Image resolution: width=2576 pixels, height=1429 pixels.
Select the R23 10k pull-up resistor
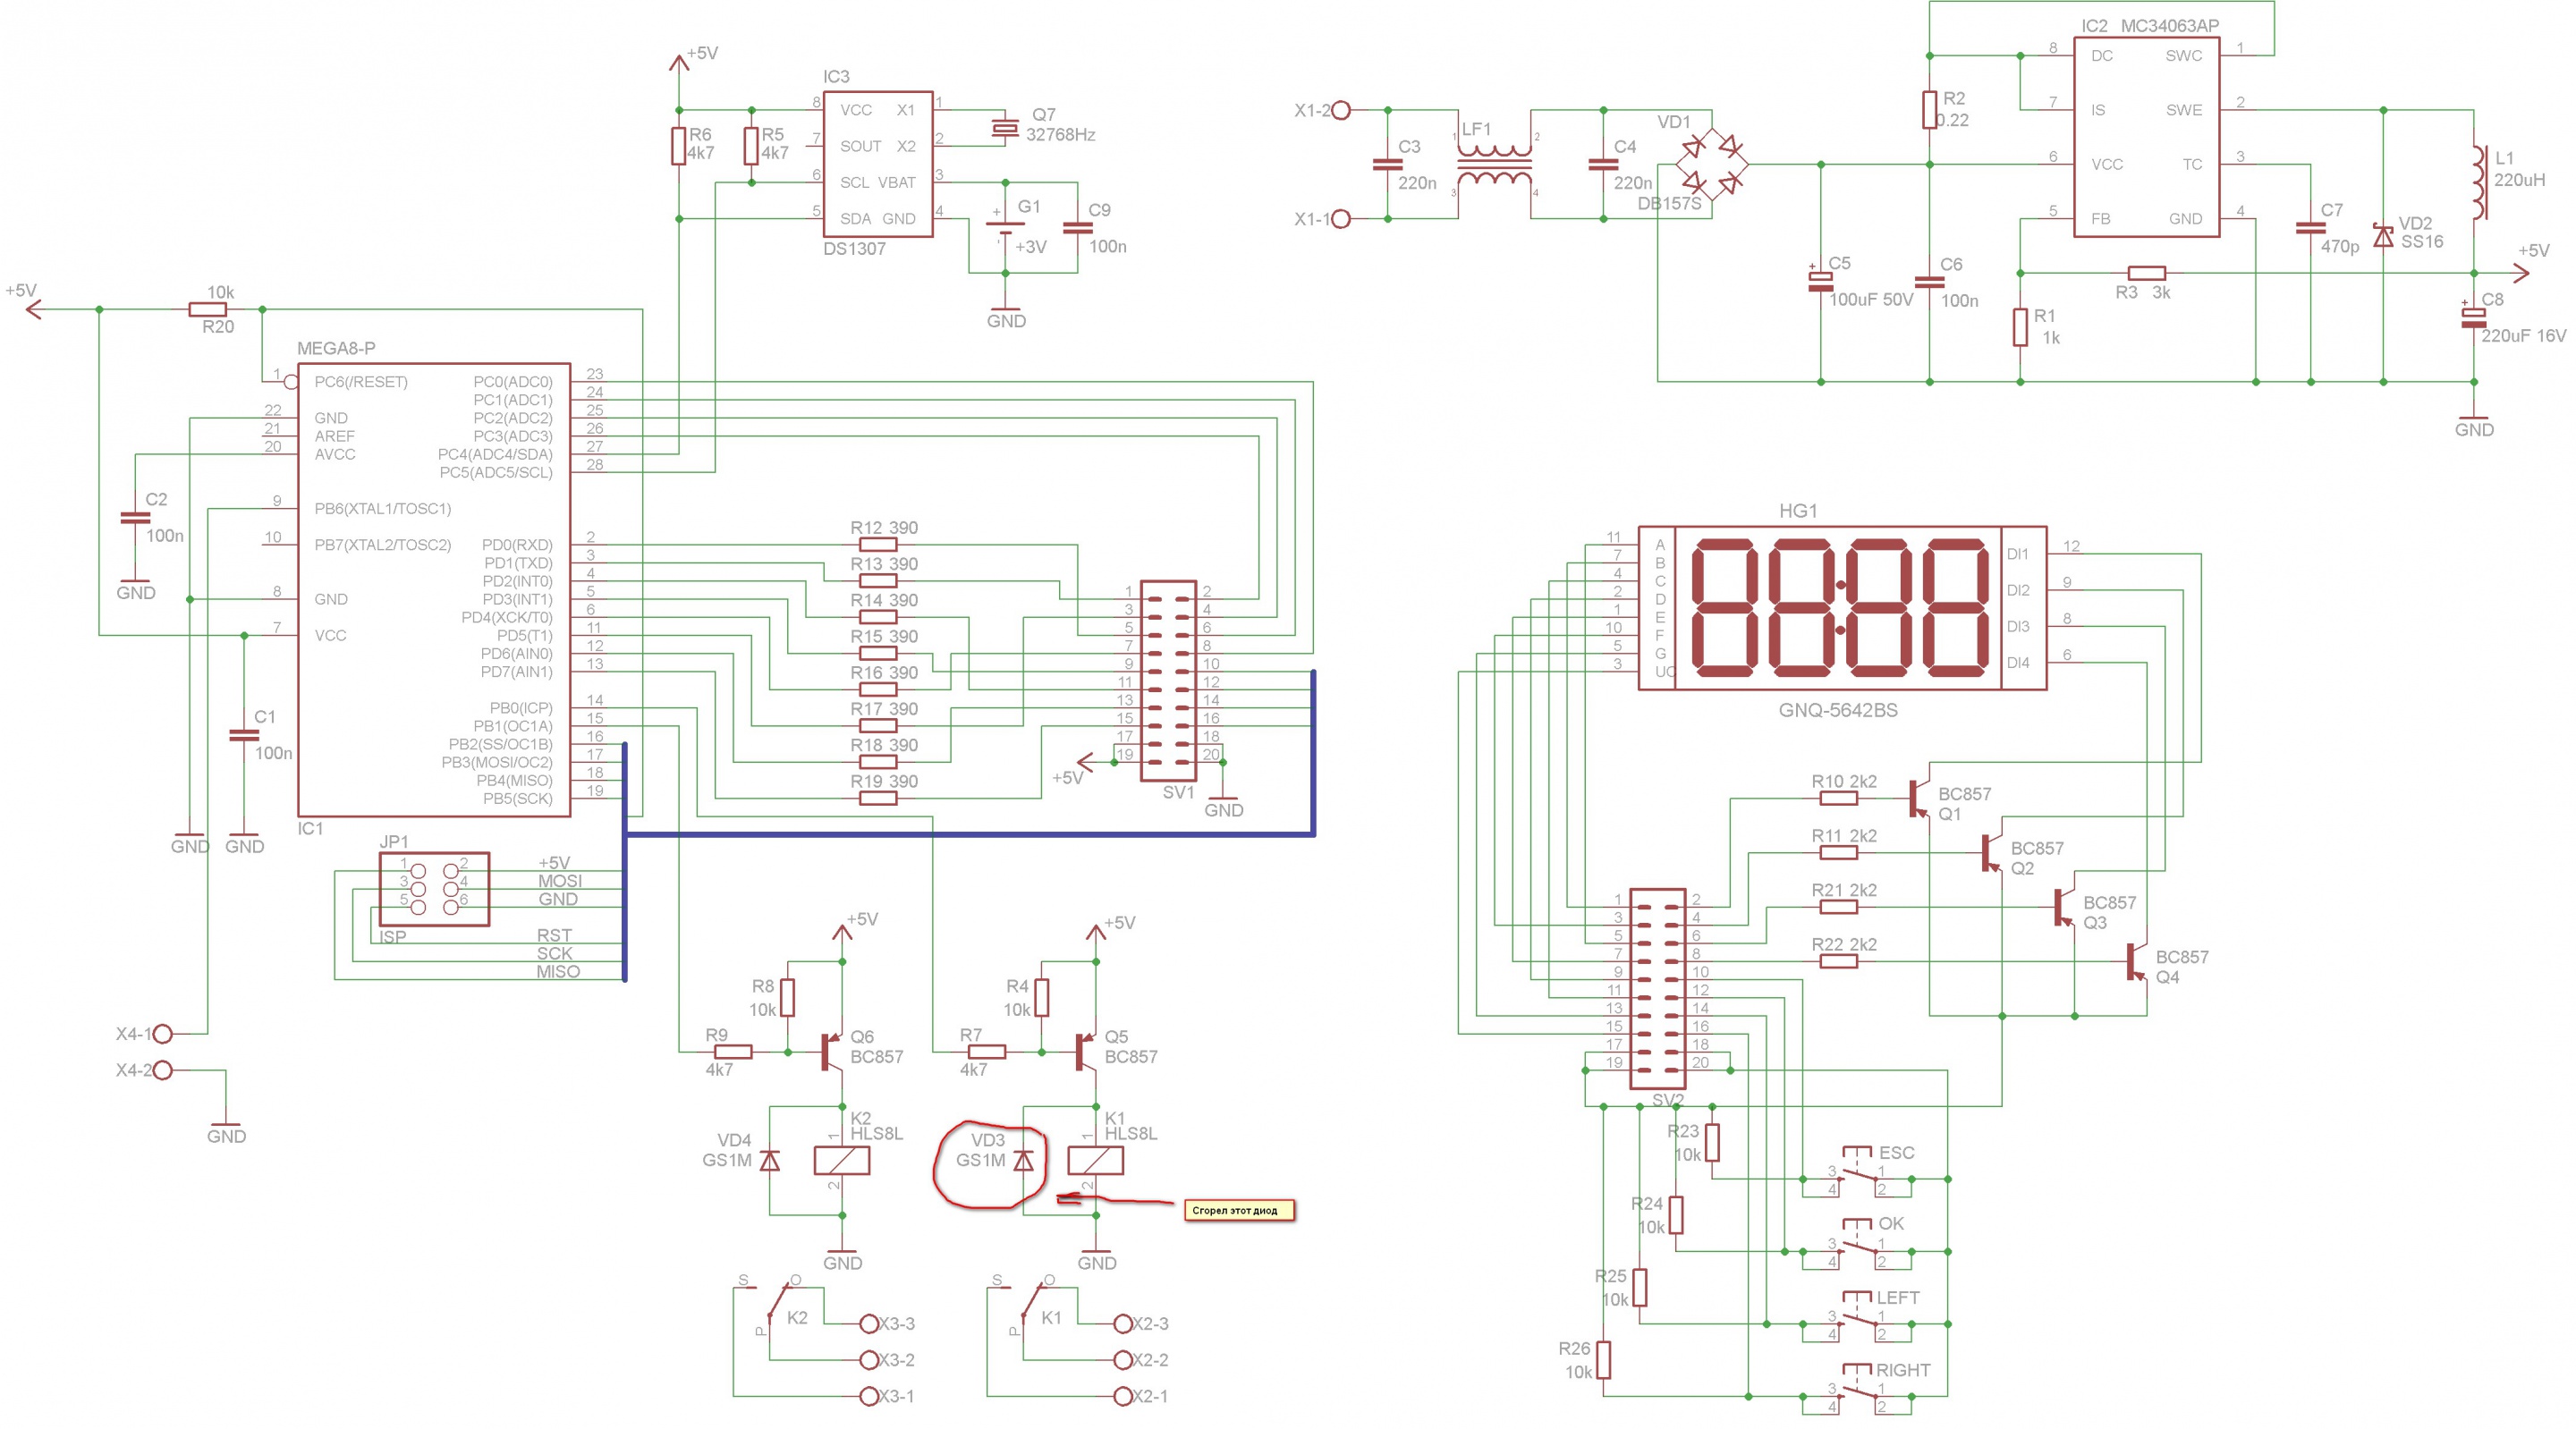[1712, 1143]
